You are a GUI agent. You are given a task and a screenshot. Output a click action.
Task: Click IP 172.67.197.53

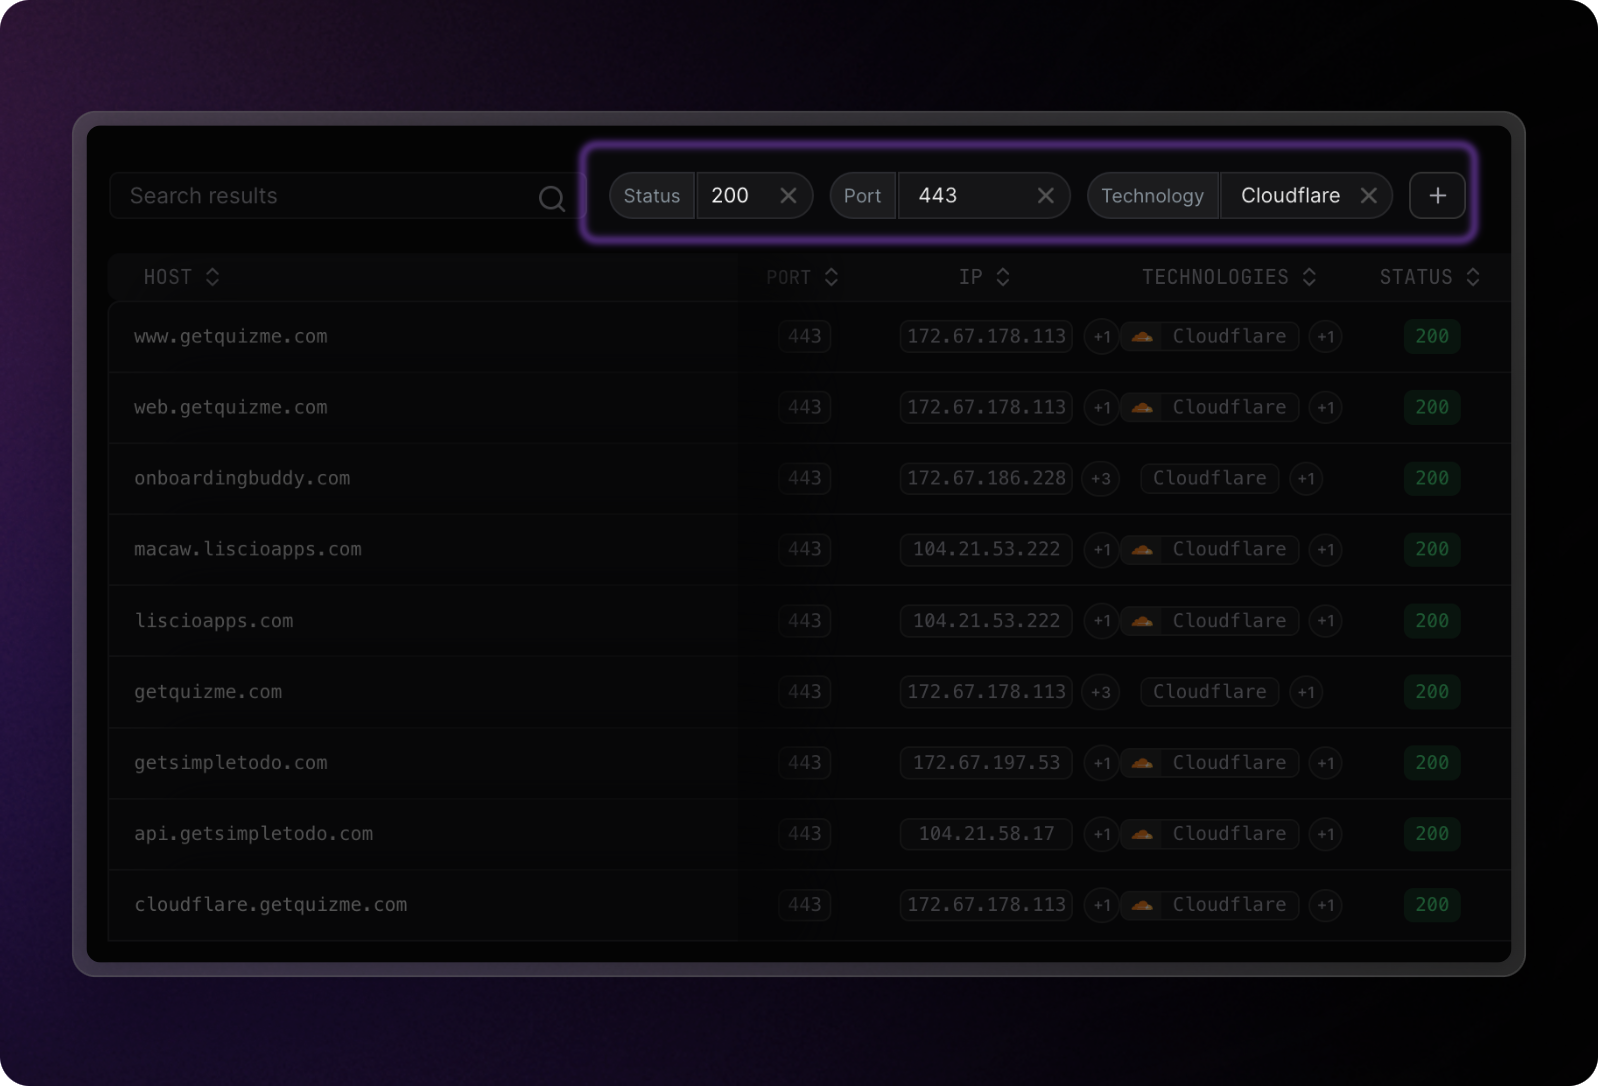coord(986,763)
